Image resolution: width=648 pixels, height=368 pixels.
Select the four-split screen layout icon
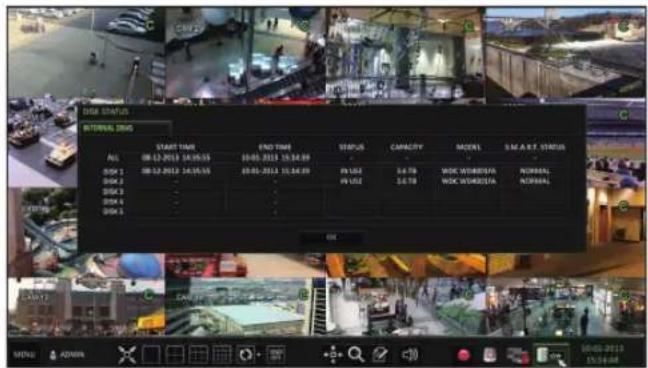(174, 355)
